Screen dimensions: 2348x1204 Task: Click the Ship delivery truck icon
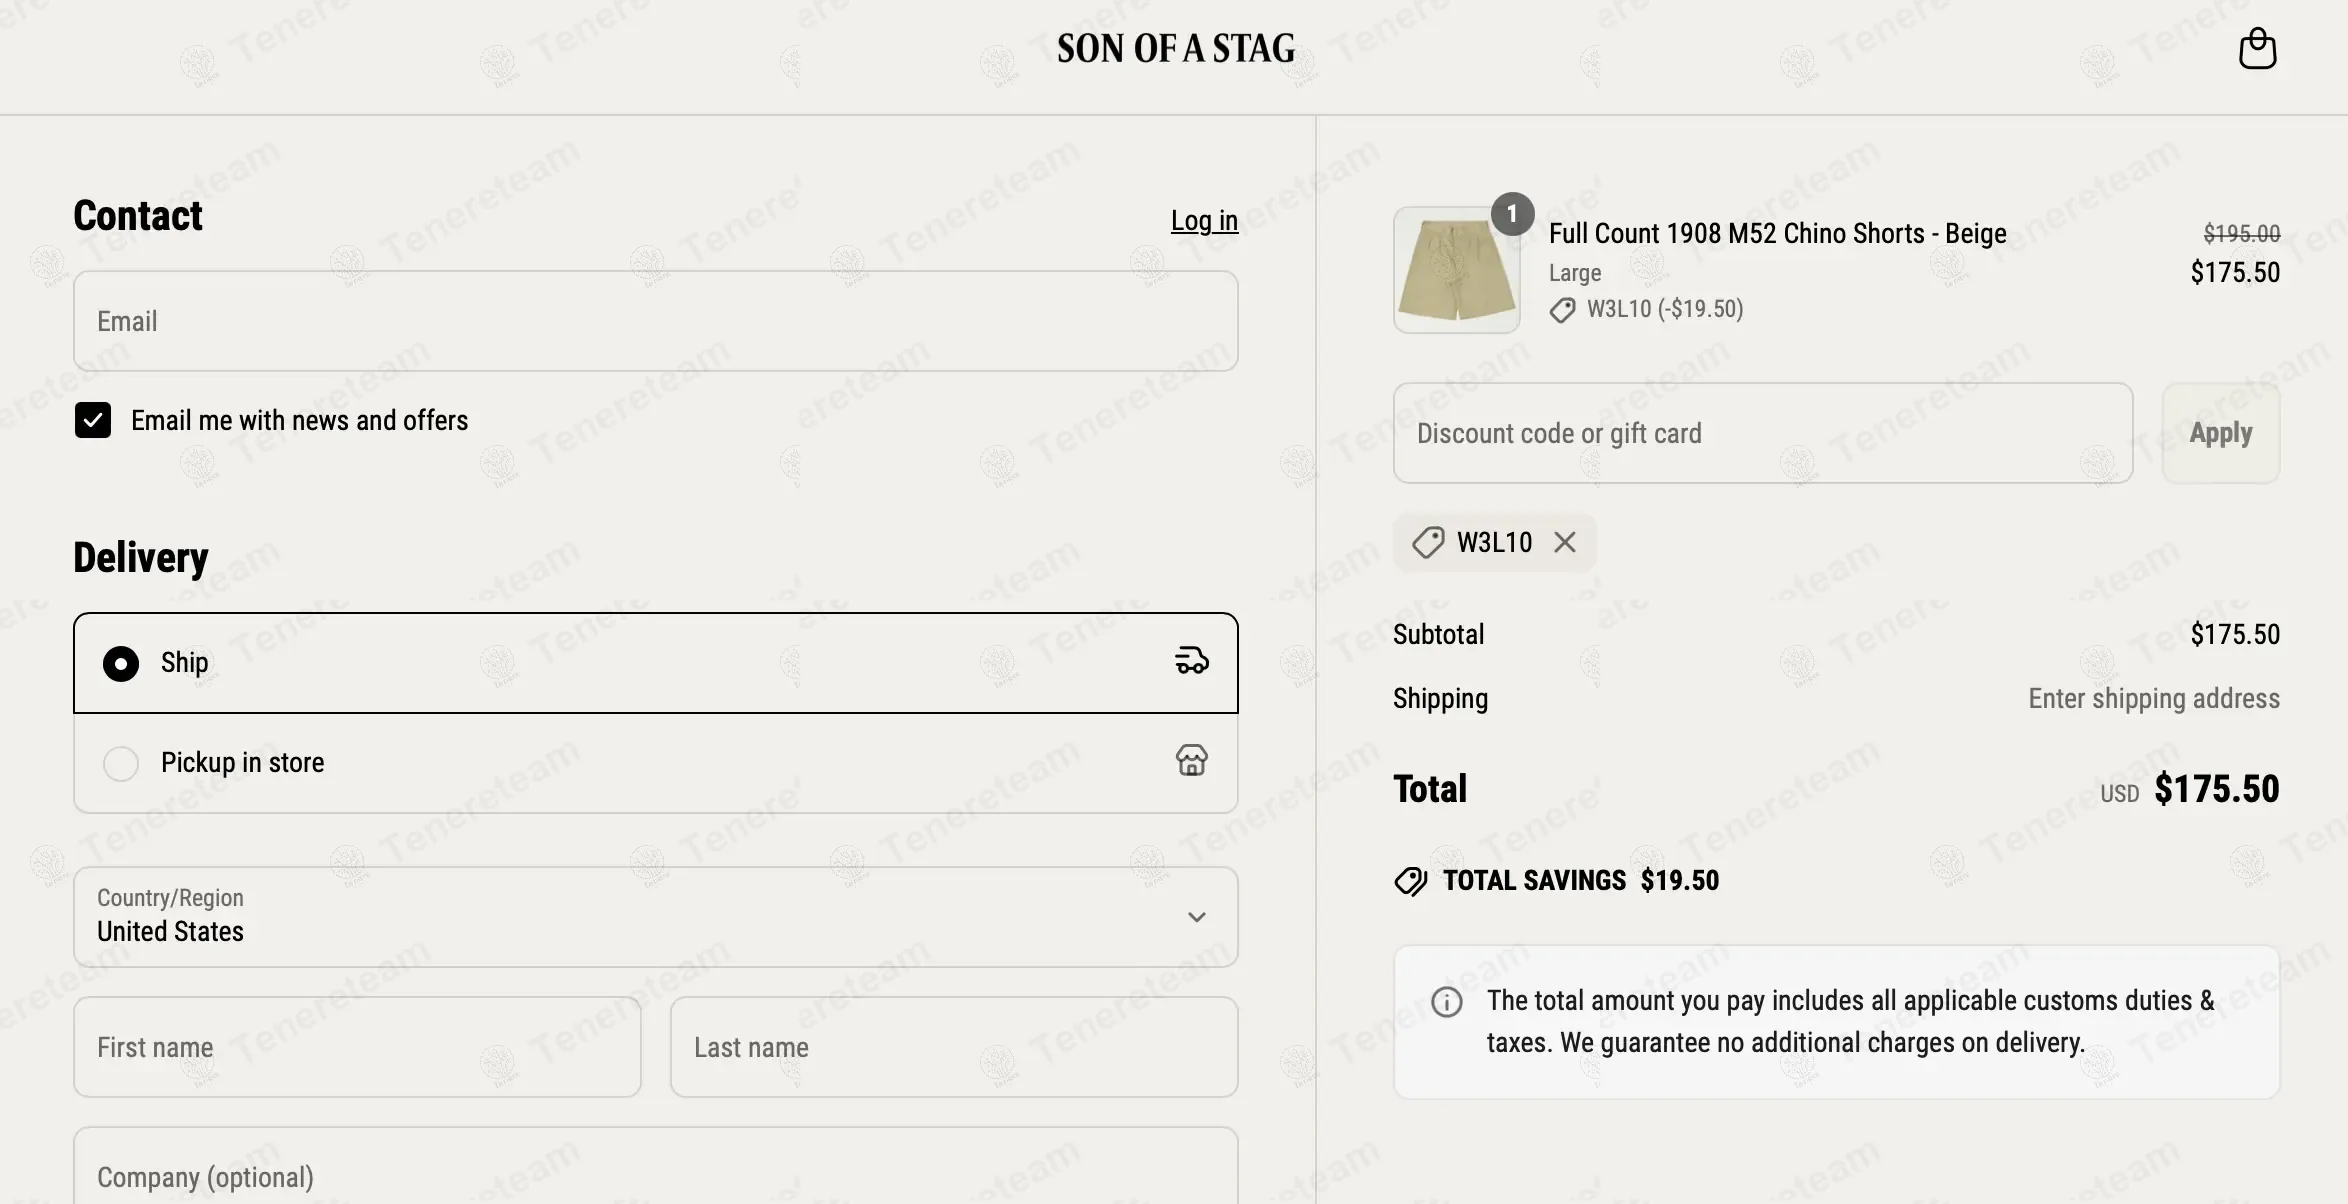point(1191,661)
